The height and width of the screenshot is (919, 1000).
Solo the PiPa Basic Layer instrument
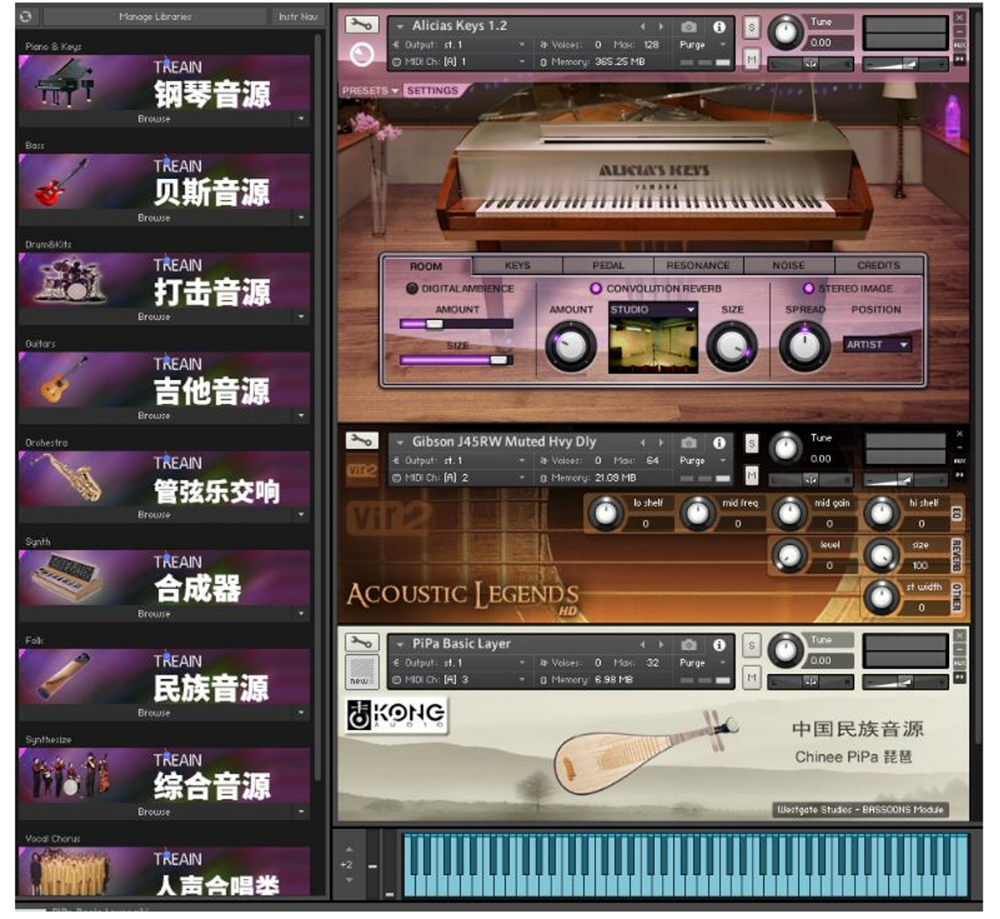[751, 645]
